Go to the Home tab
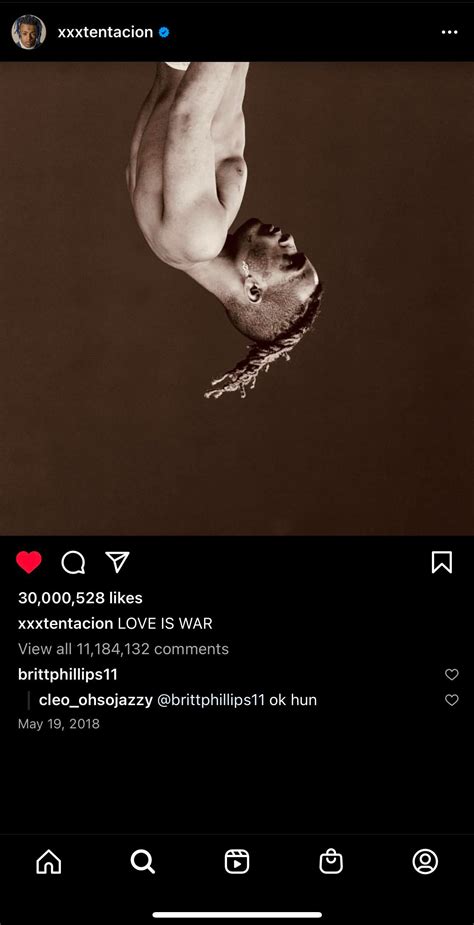 48,861
